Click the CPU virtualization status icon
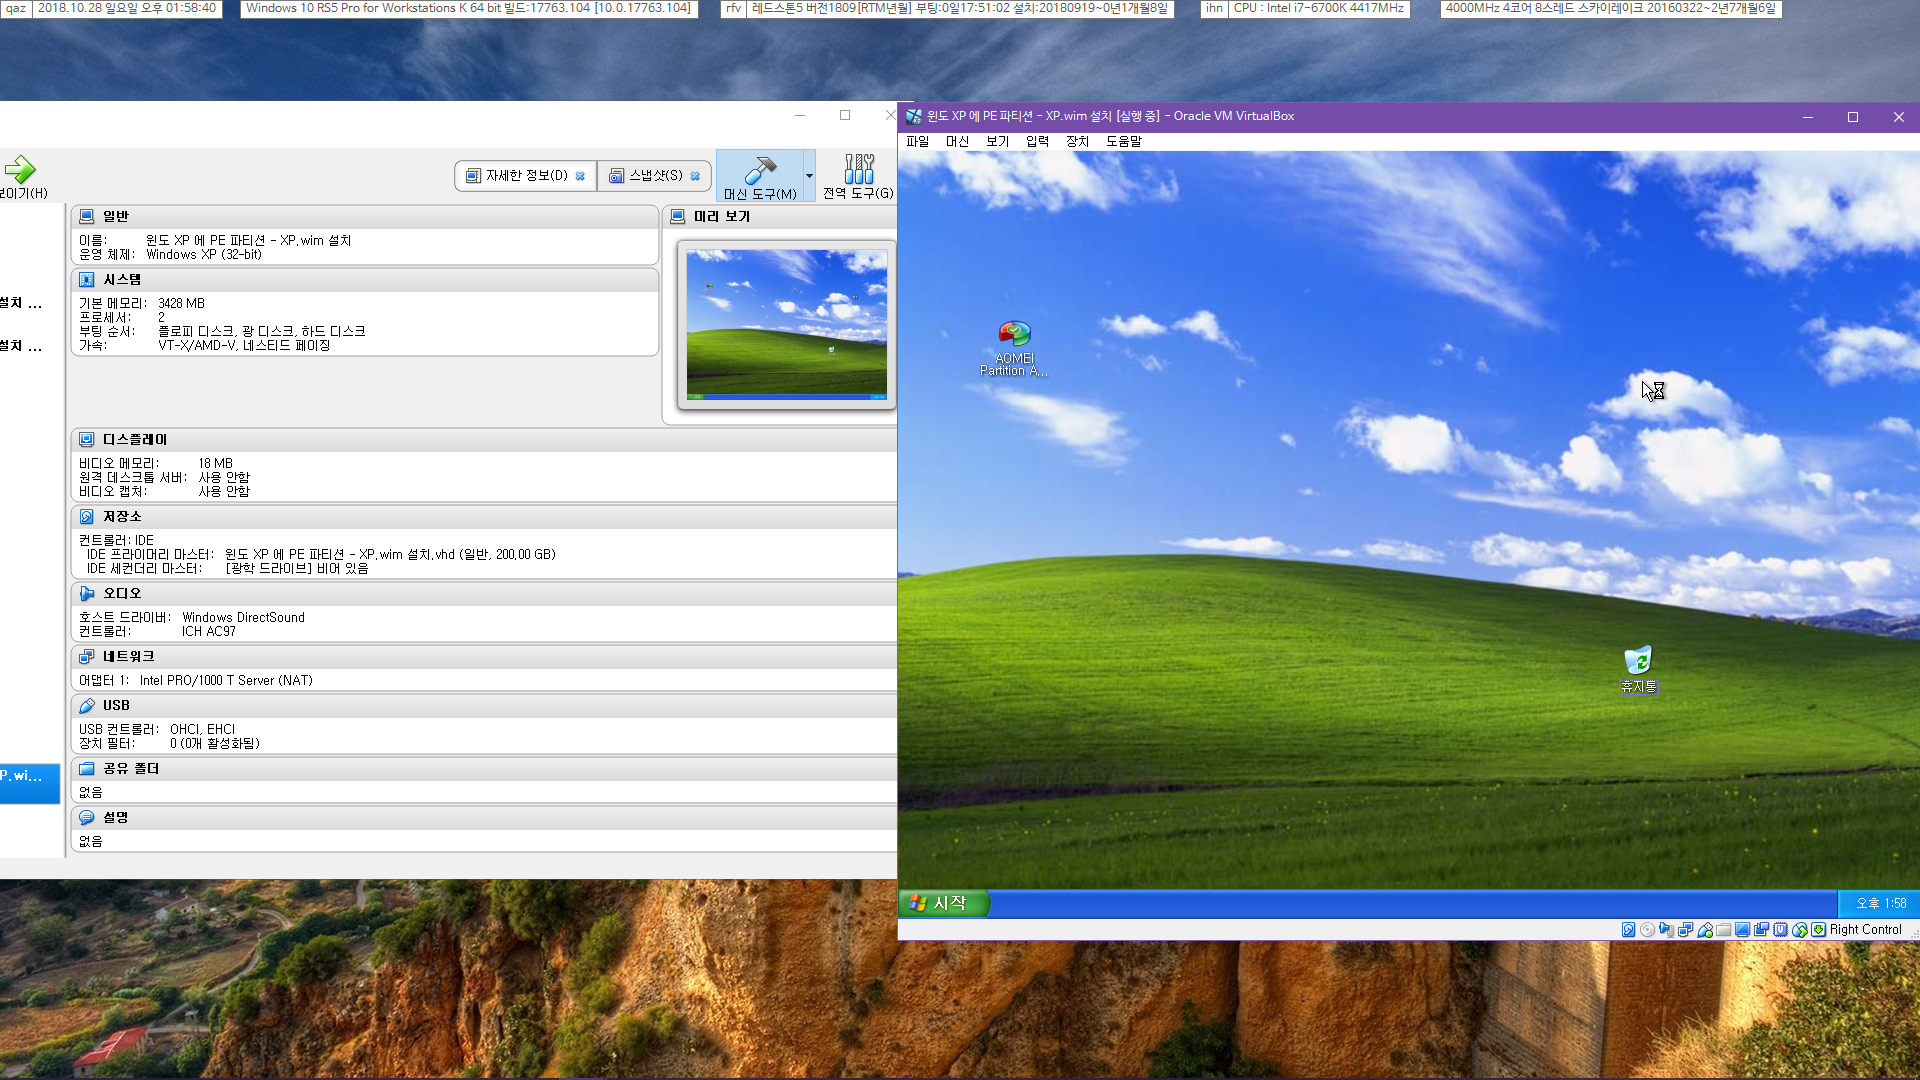Image resolution: width=1920 pixels, height=1080 pixels. pos(1780,930)
